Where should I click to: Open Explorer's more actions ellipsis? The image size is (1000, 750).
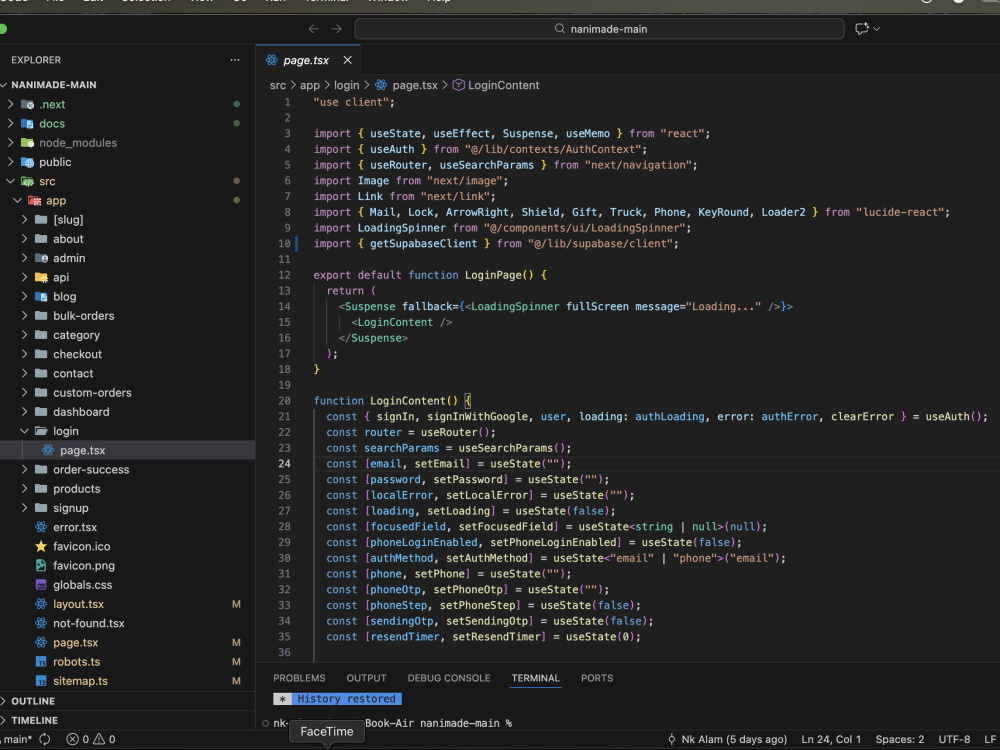tap(235, 60)
